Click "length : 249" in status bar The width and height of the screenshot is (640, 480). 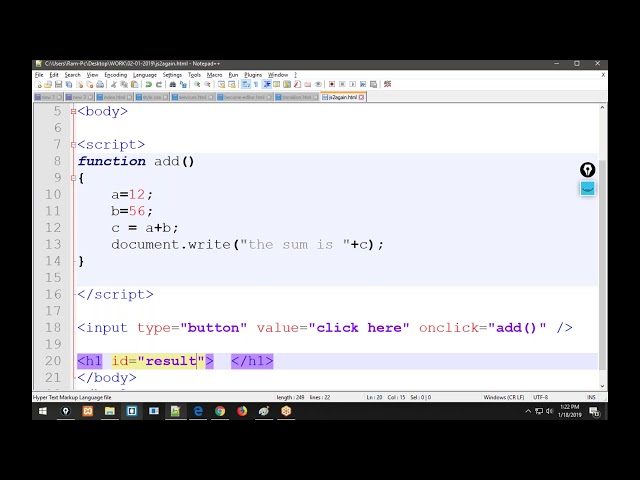point(290,397)
